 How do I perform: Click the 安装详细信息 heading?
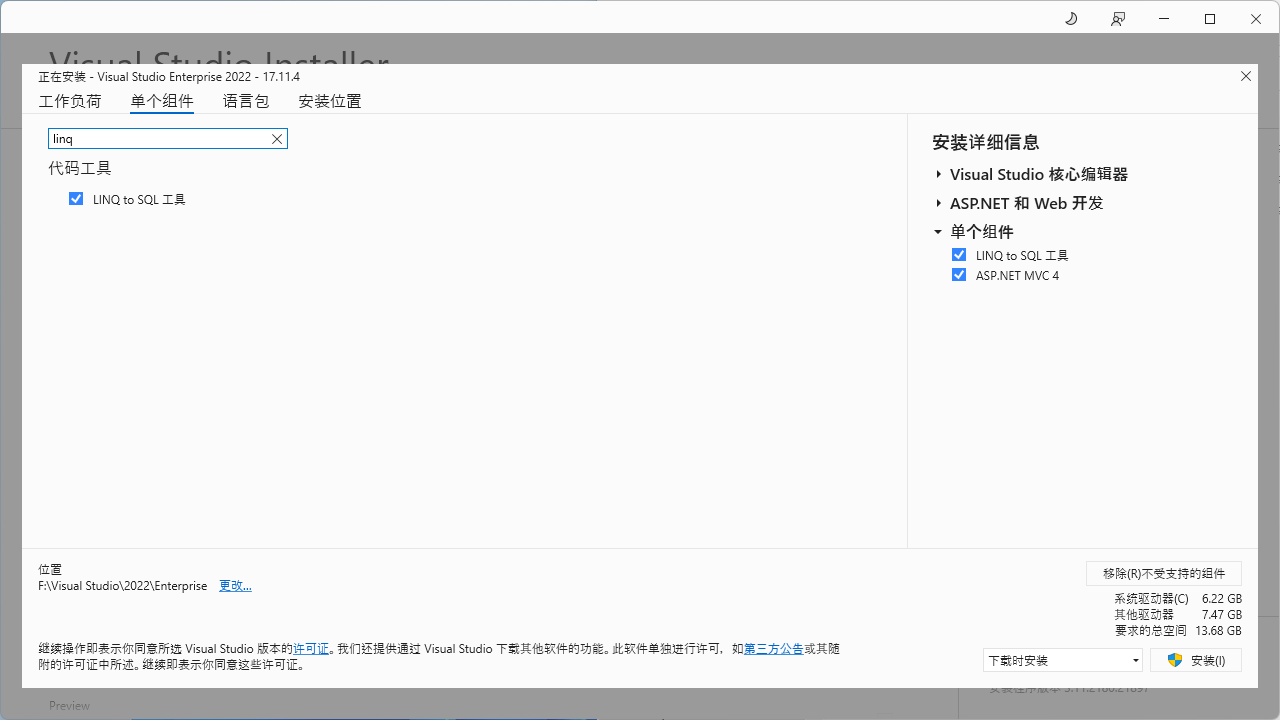click(986, 142)
